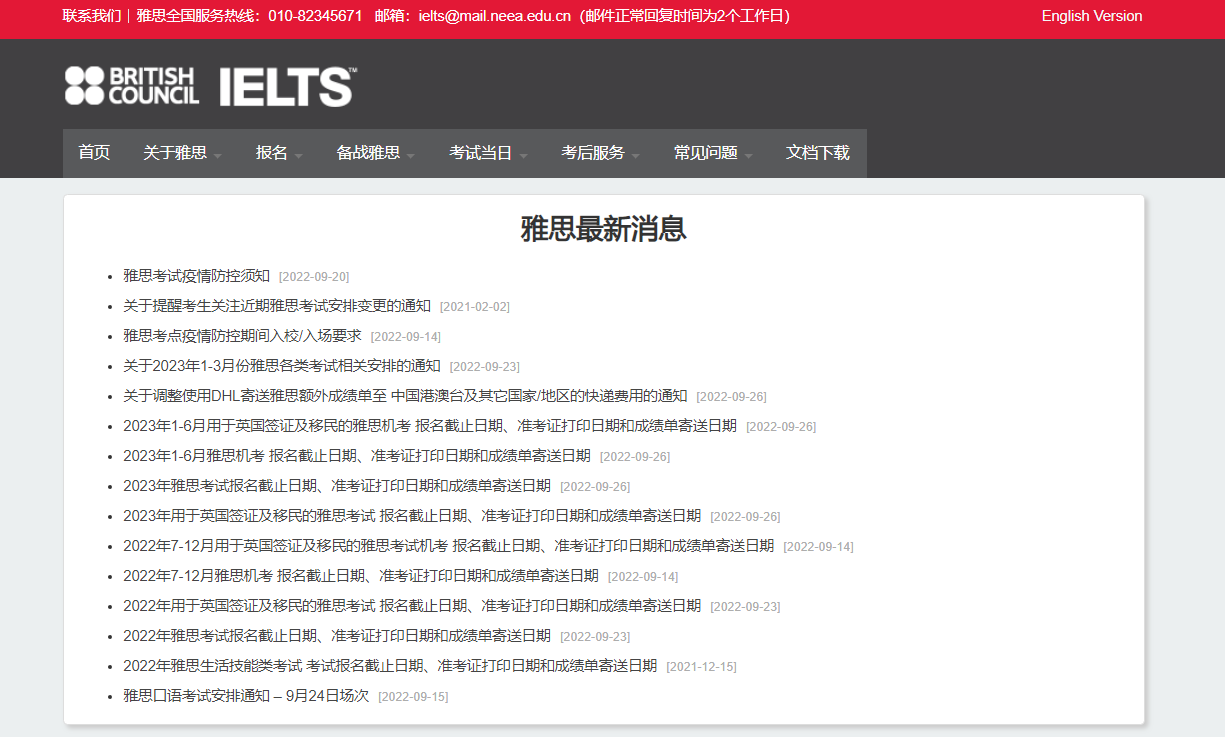Go to 首页 in navigation bar

[94, 153]
